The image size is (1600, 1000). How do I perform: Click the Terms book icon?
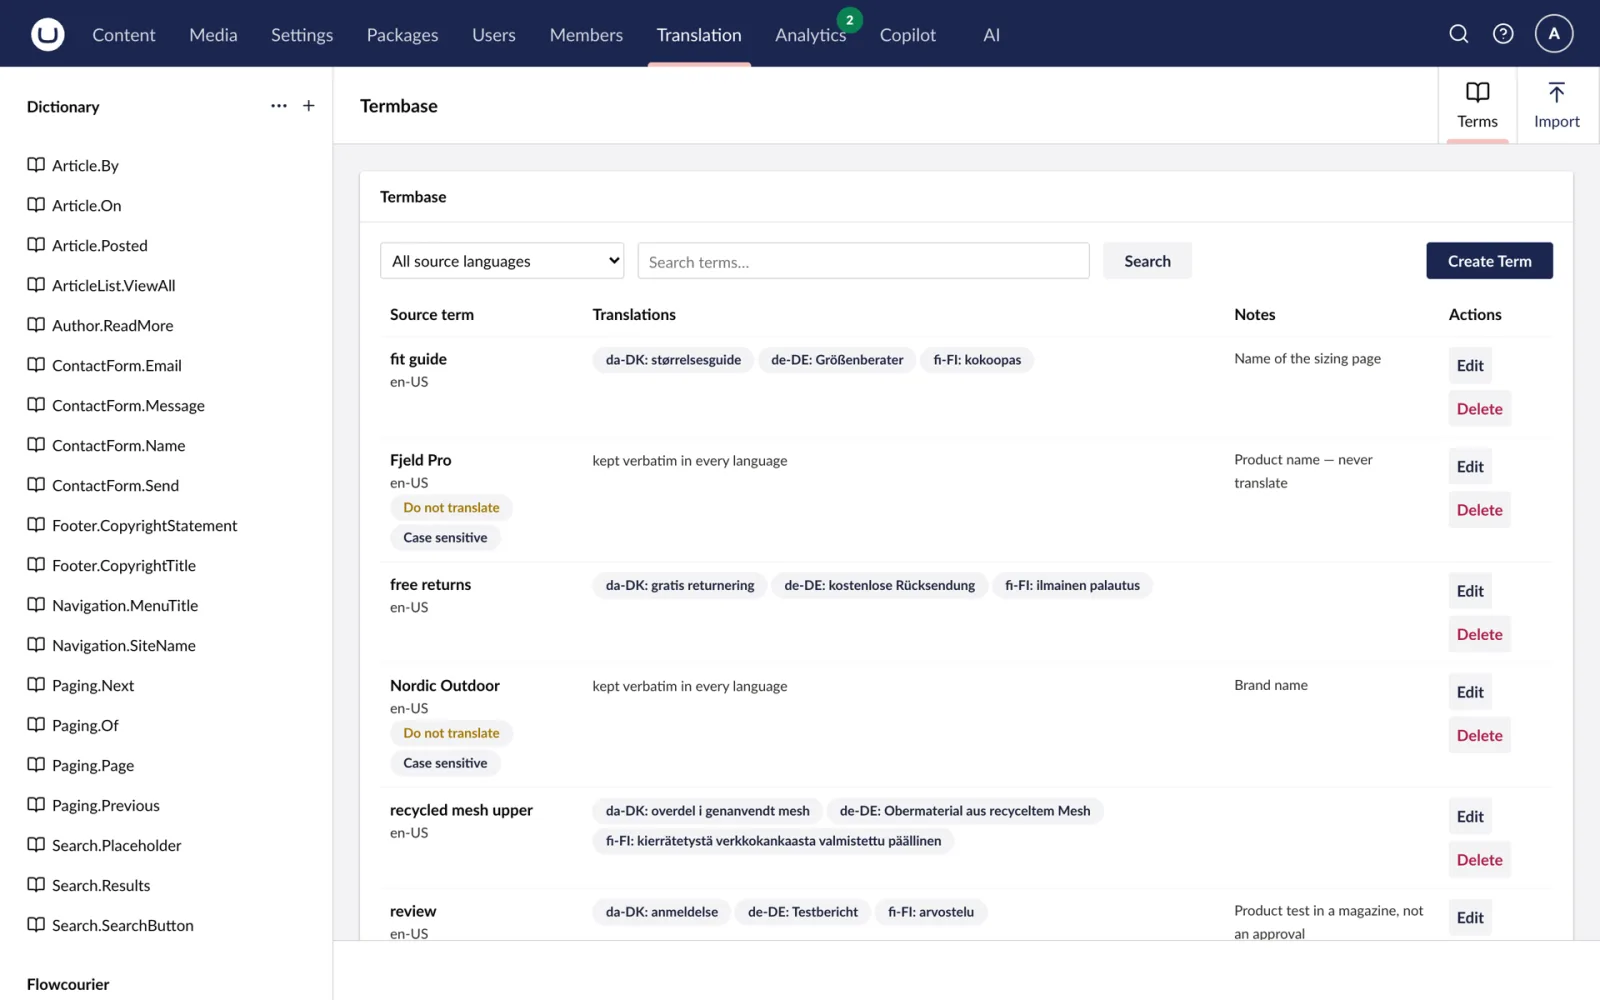point(1477,92)
